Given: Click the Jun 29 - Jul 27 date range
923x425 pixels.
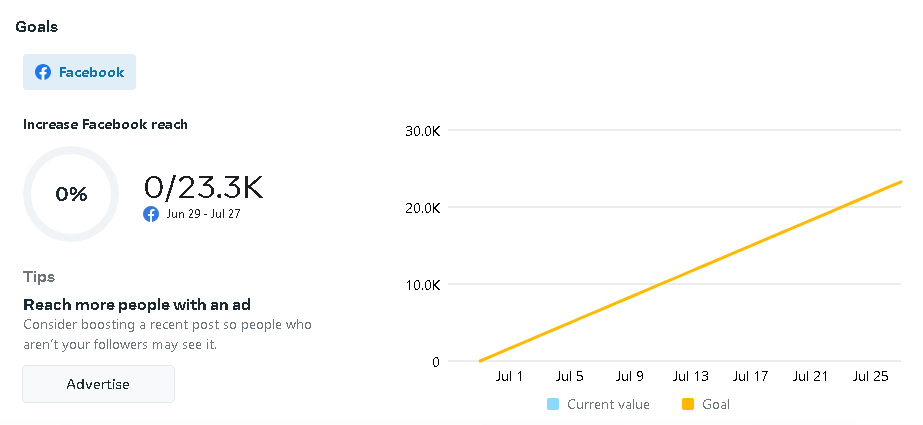Looking at the screenshot, I should [204, 214].
